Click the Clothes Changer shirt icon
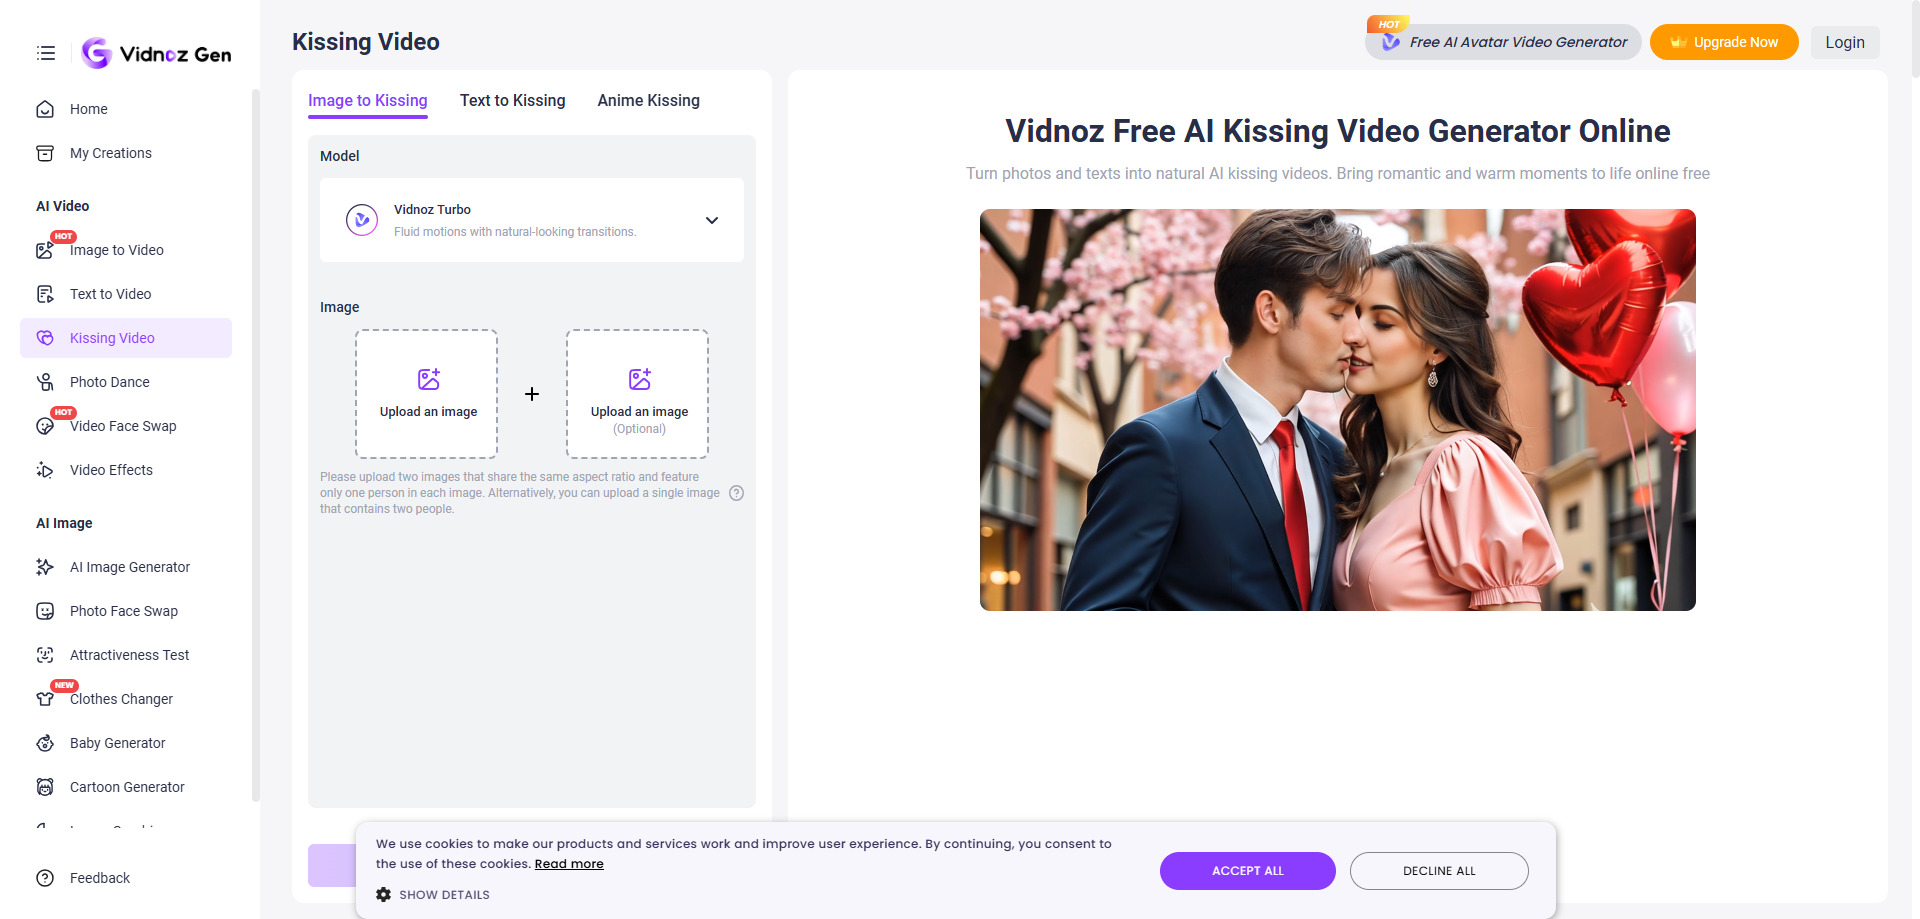The width and height of the screenshot is (1920, 919). click(45, 699)
